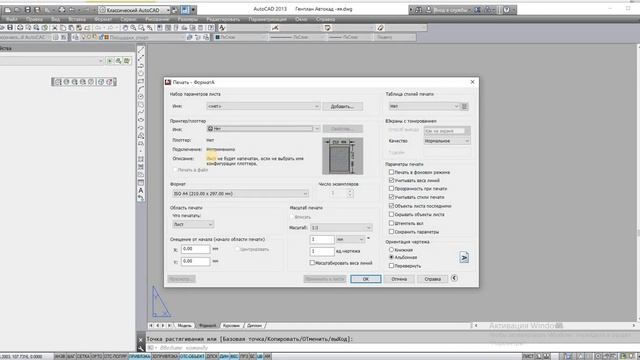The width and height of the screenshot is (640, 360).
Task: Select Альбомная orientation radio button
Action: [x=391, y=257]
